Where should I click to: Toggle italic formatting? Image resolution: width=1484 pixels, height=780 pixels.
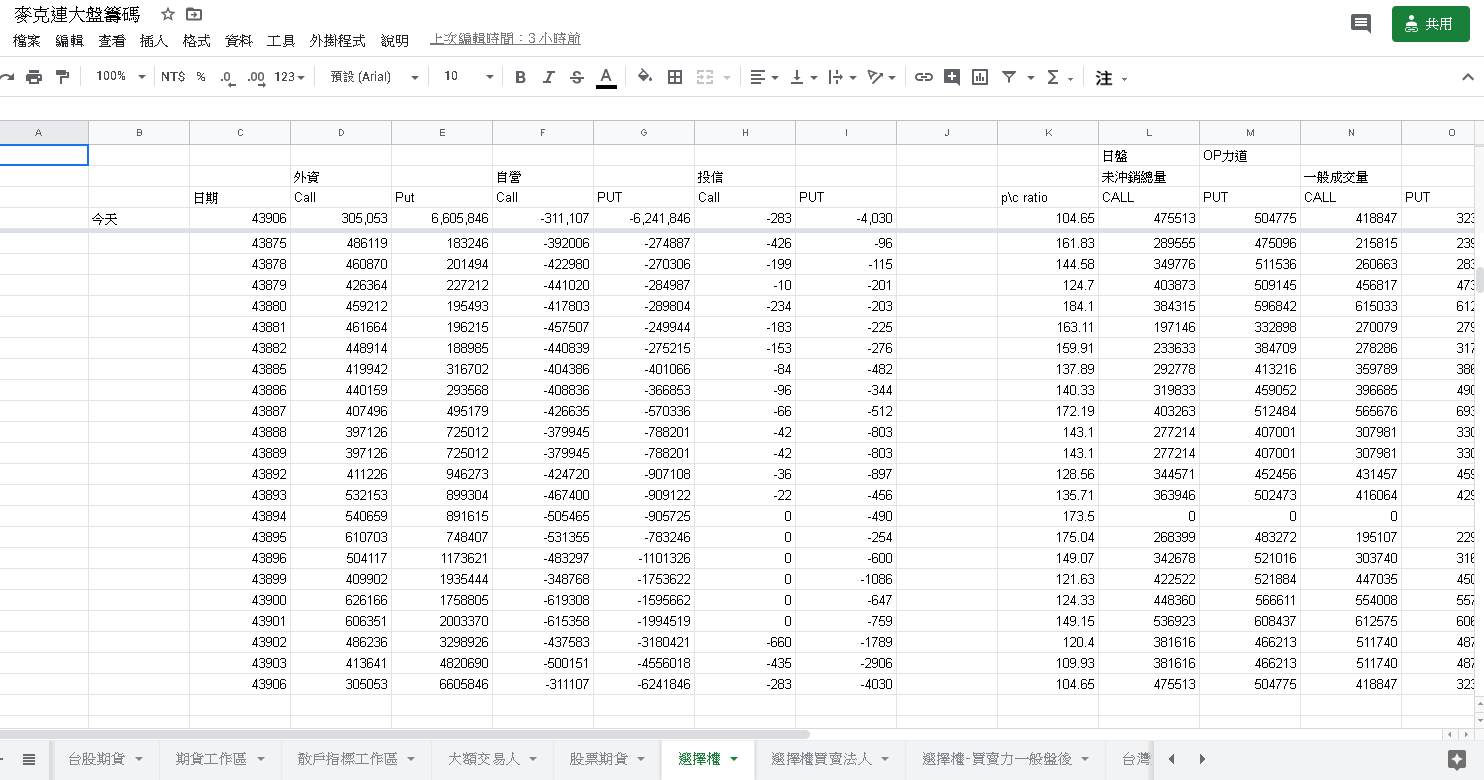pos(548,77)
